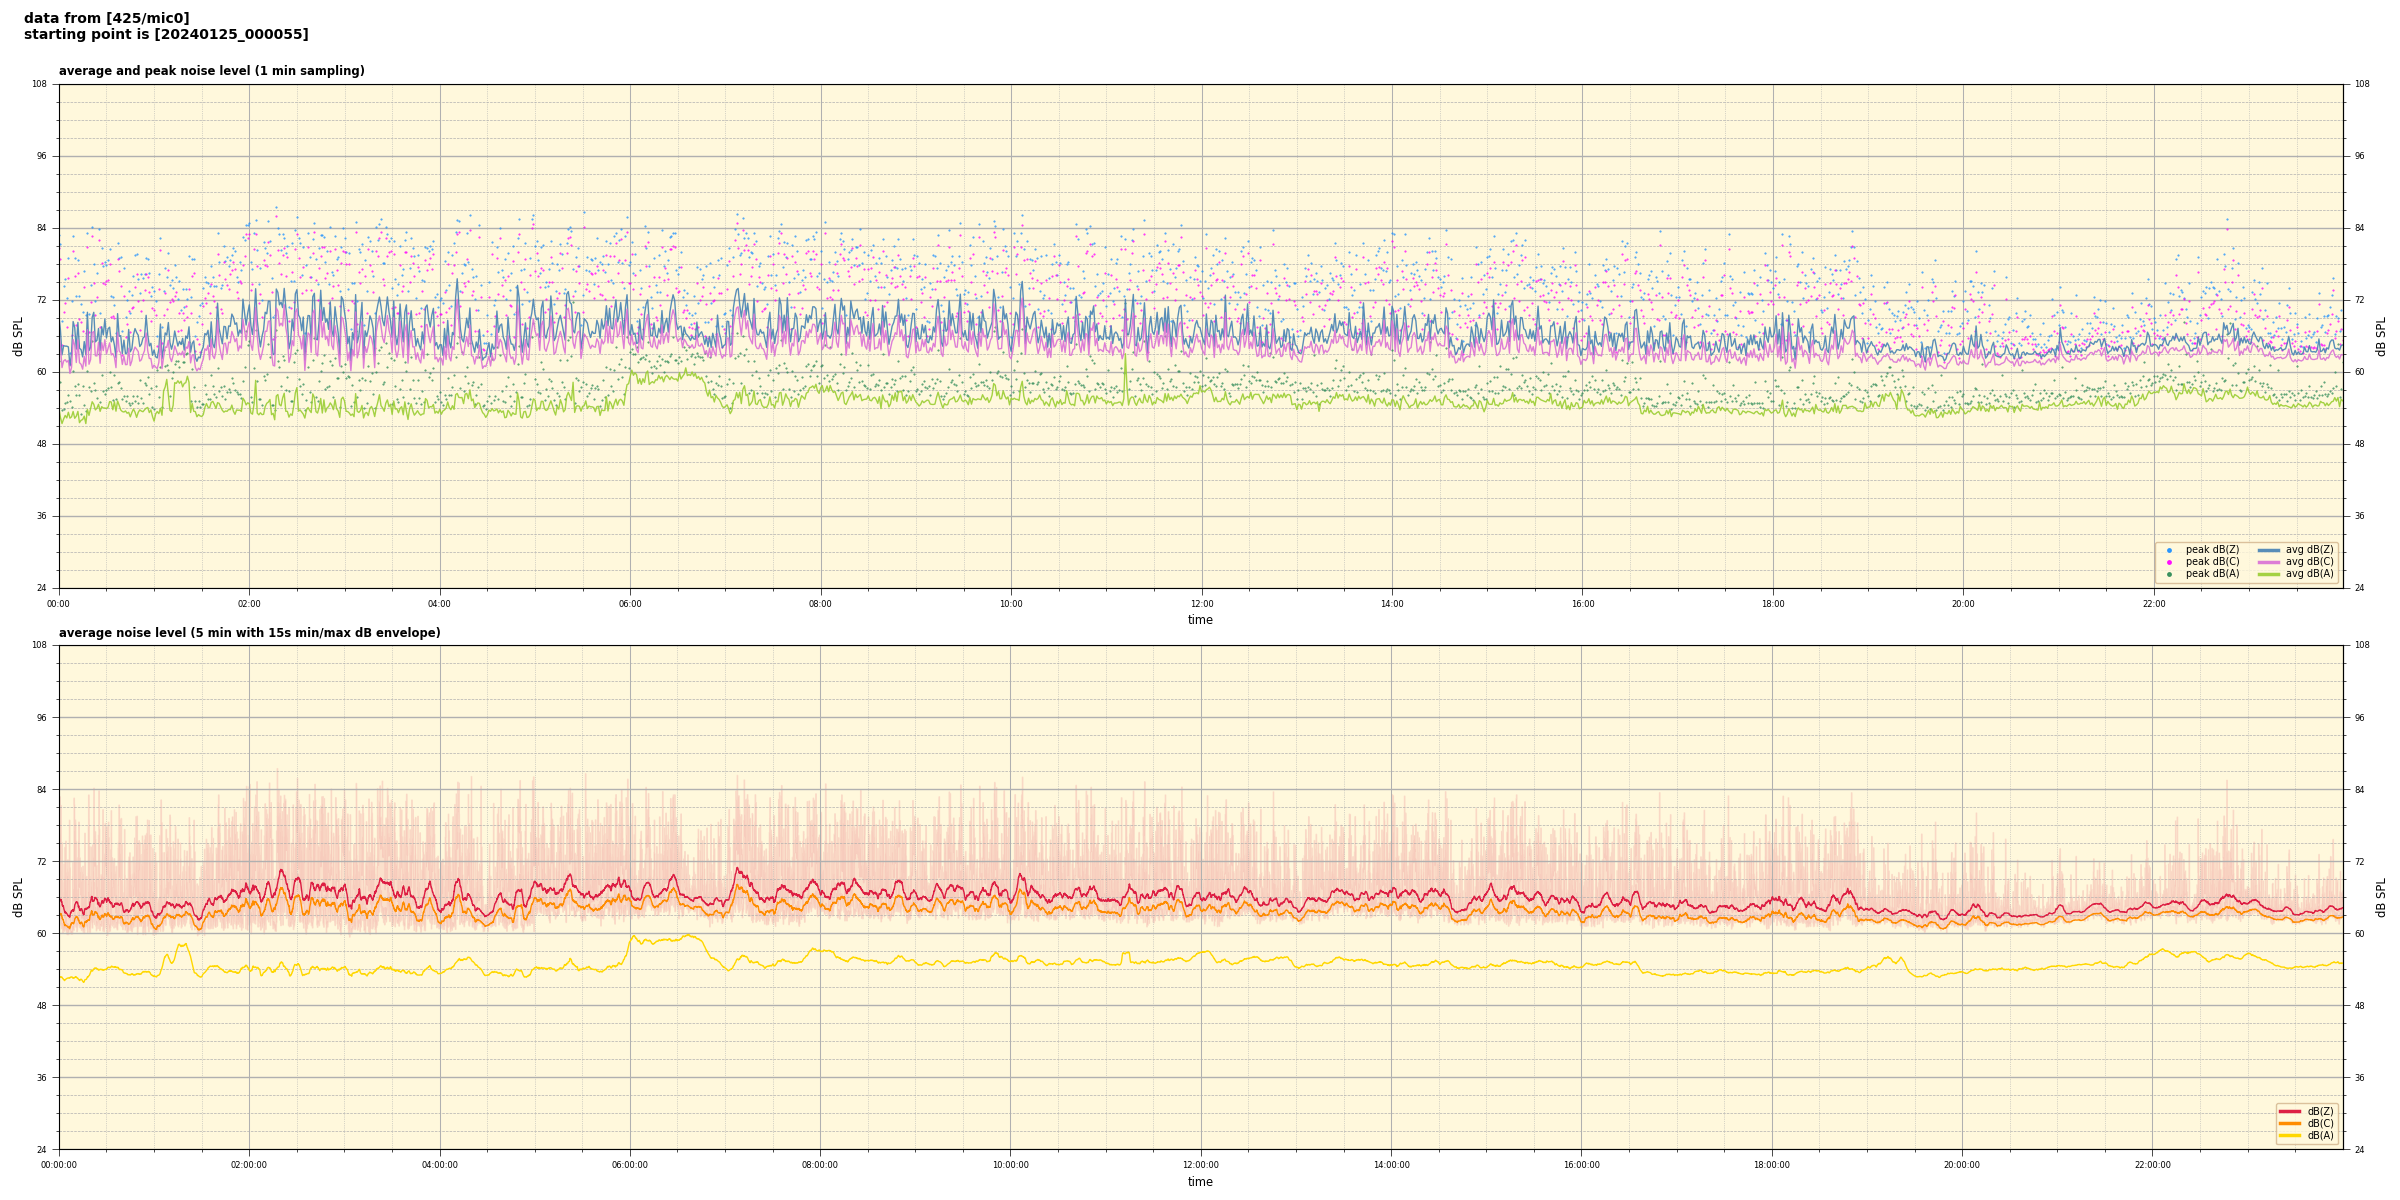This screenshot has height=1200, width=2400.
Task: Click the starting point 20240125_000055 text
Action: (x=166, y=35)
